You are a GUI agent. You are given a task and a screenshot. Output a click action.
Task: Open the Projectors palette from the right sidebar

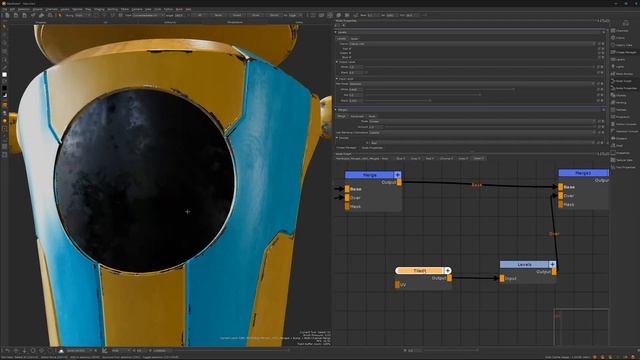pos(620,117)
